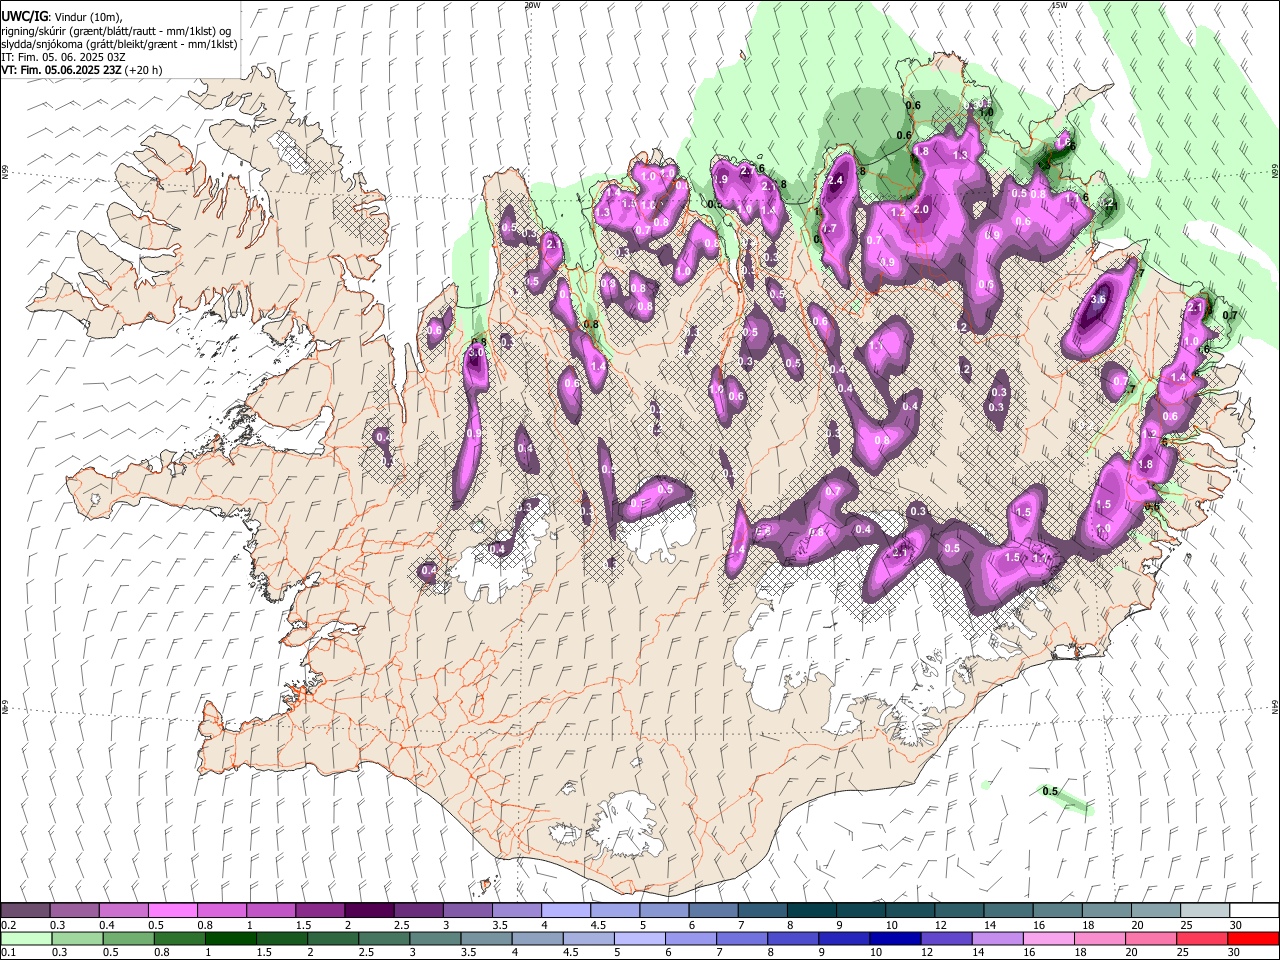Click the 0.5 label on the offshore green patch
Screen dimensions: 1280x960
click(x=1050, y=792)
